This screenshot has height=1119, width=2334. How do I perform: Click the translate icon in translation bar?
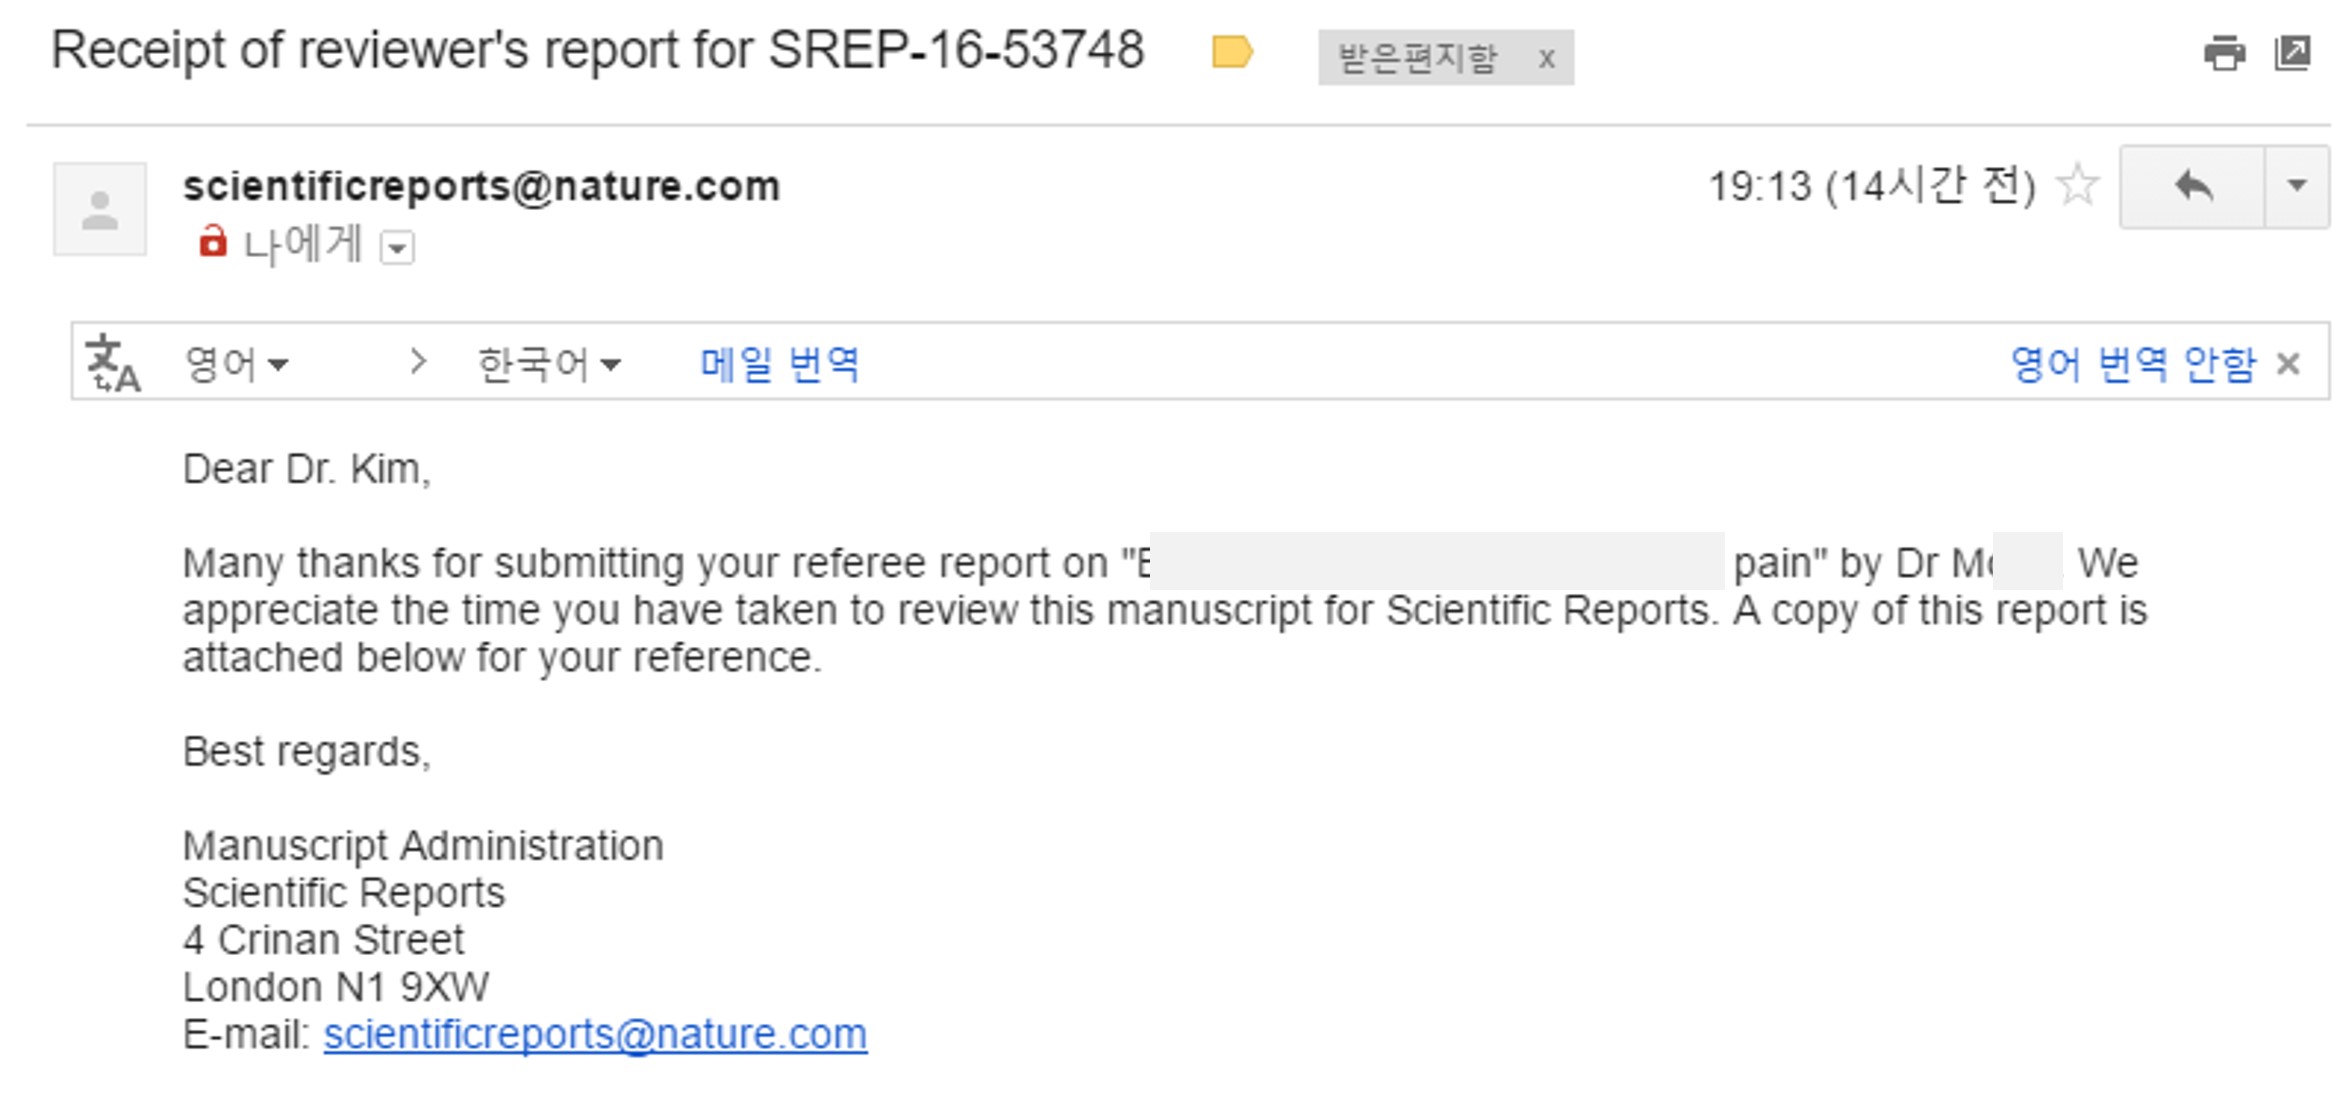click(x=113, y=364)
